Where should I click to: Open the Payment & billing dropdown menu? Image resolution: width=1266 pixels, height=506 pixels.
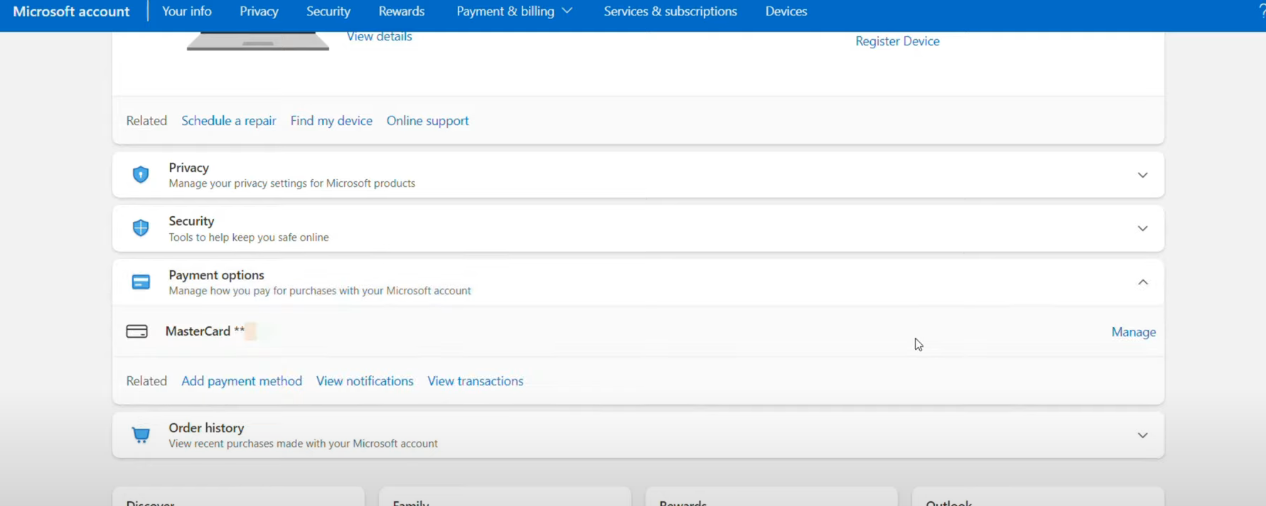(x=514, y=11)
